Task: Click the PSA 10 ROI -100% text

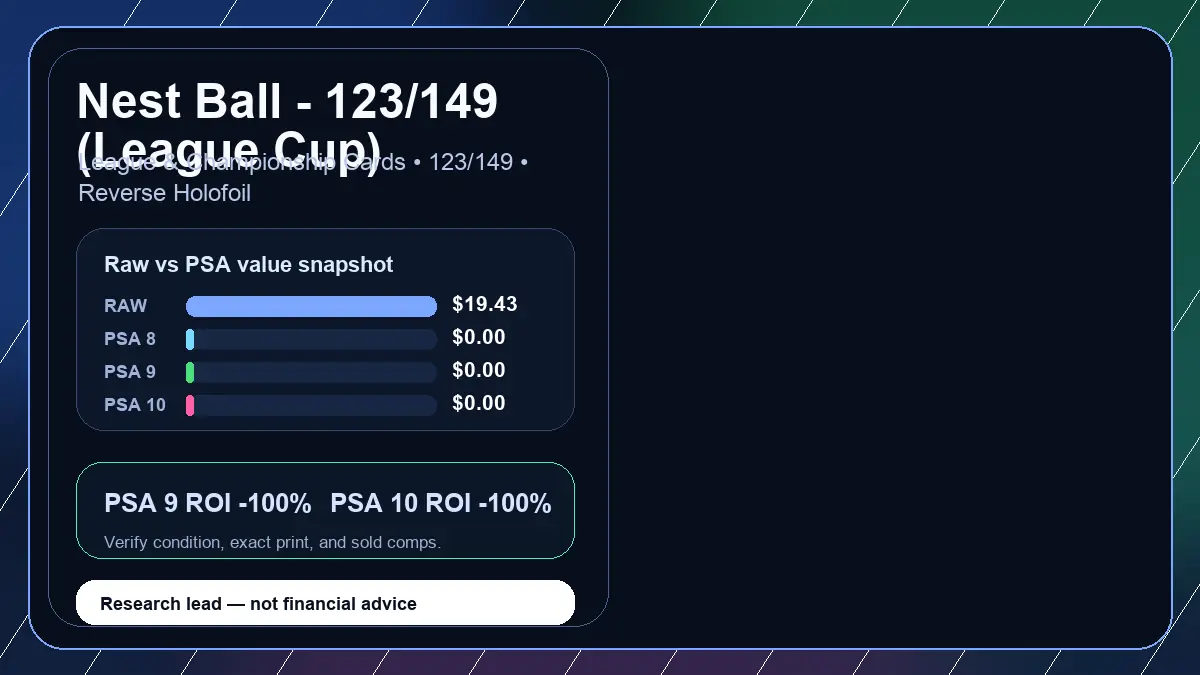Action: [441, 504]
